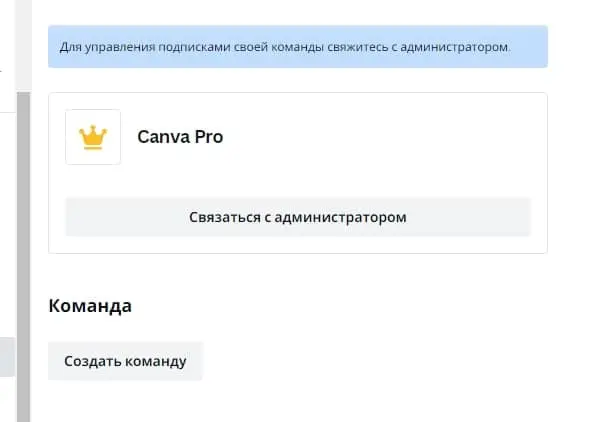Screen dimensions: 598x422
Task: Click the word команду on create button
Action: [156, 361]
